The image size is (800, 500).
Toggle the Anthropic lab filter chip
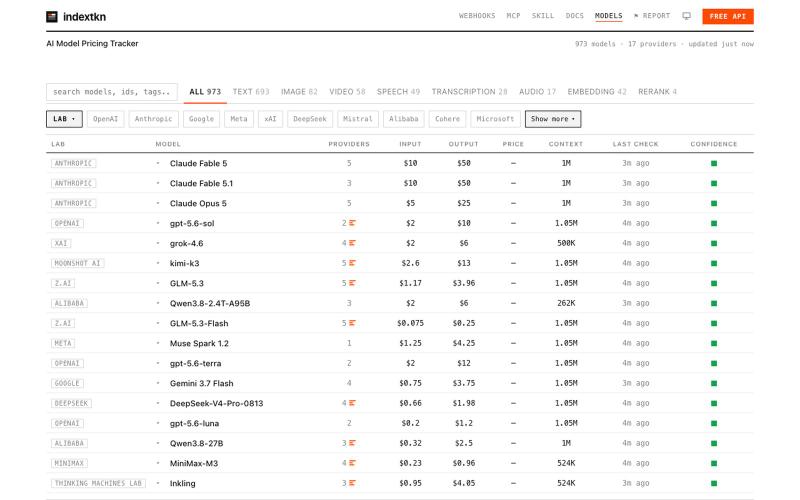pos(154,119)
